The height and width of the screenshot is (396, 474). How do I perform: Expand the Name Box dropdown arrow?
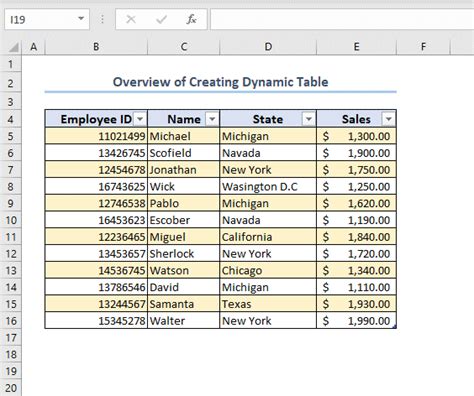(81, 19)
